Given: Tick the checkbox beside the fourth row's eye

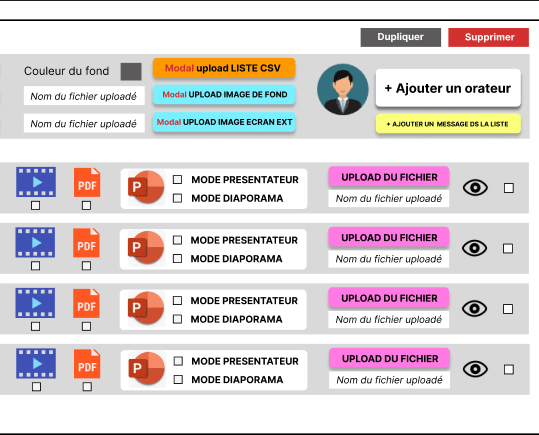Looking at the screenshot, I should (509, 370).
